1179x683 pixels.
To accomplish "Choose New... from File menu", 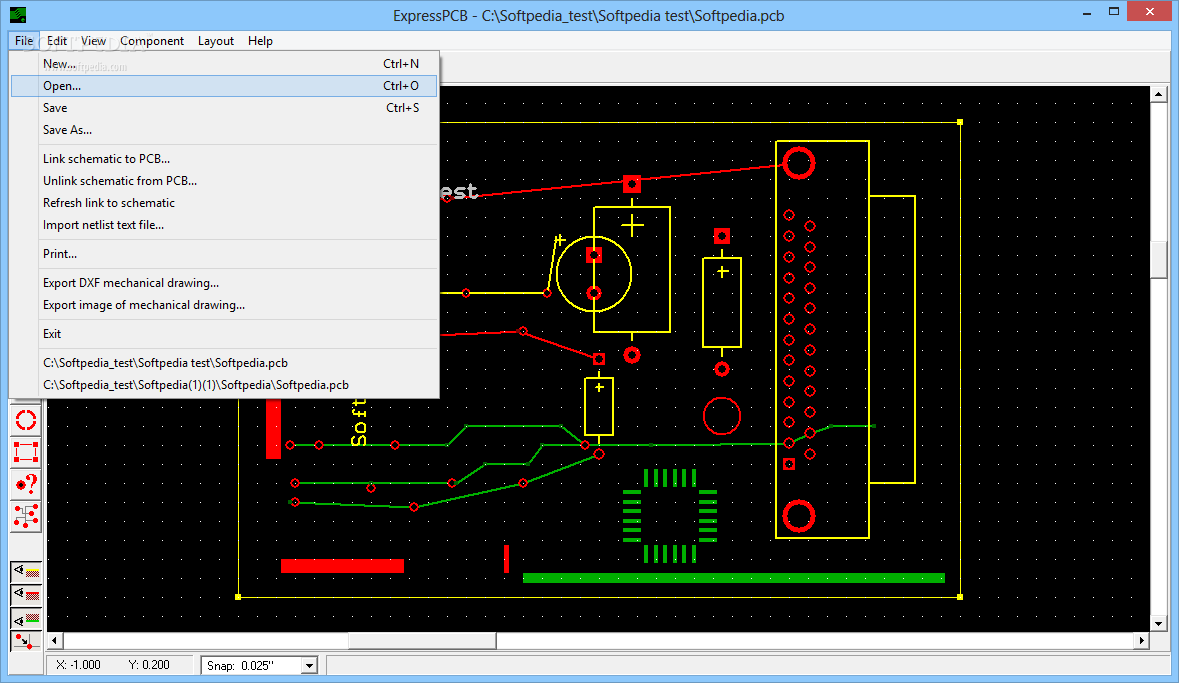I will coord(224,64).
